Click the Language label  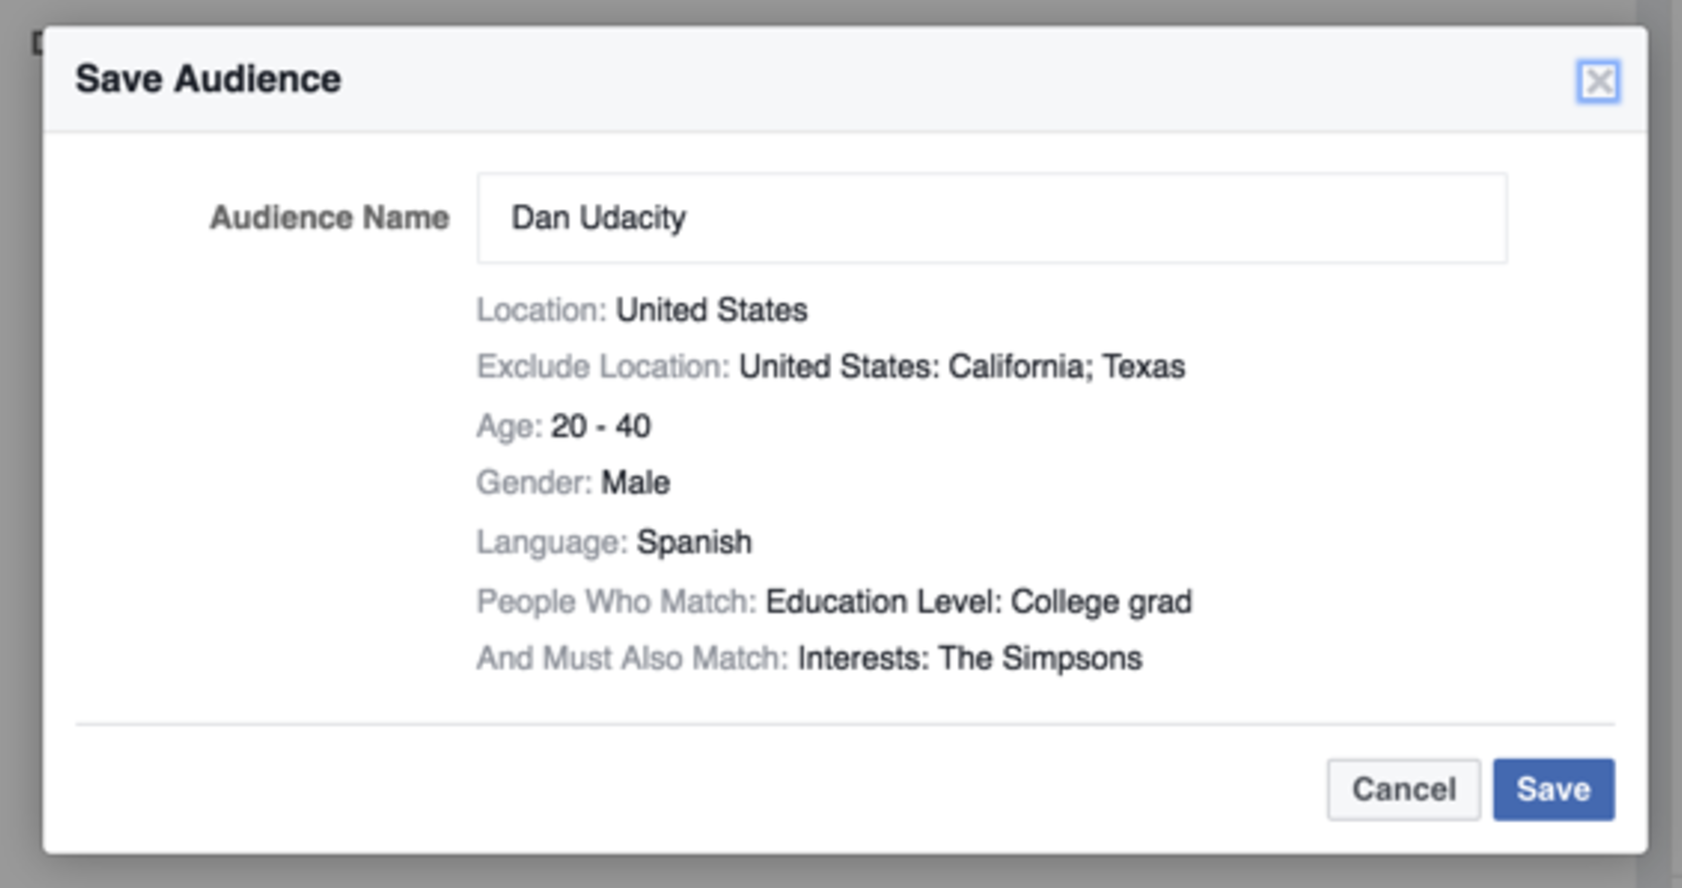click(551, 542)
